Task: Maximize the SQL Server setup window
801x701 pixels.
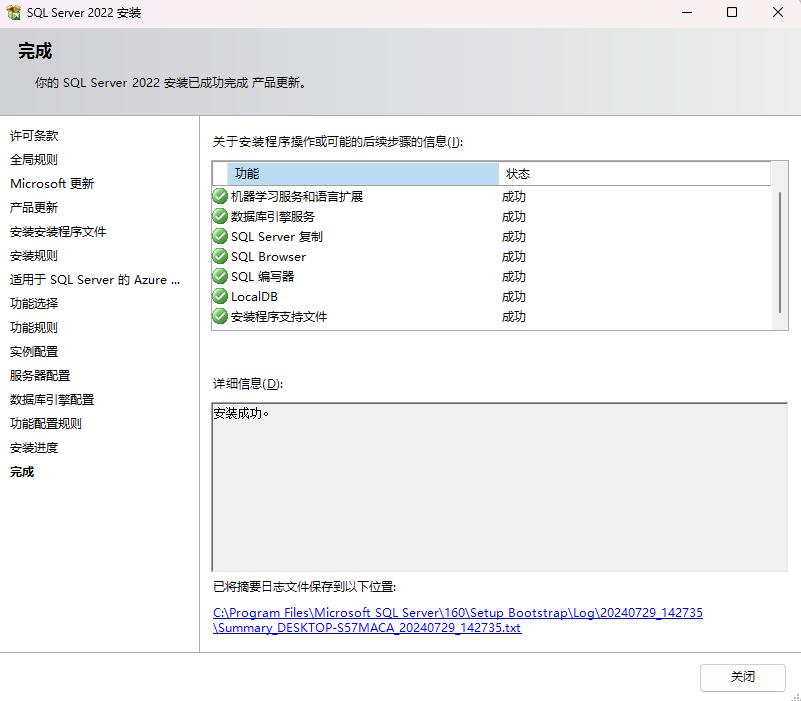Action: coord(732,13)
